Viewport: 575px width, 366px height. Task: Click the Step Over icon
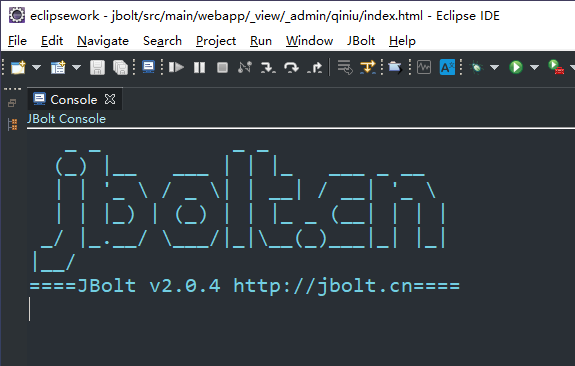pos(291,67)
